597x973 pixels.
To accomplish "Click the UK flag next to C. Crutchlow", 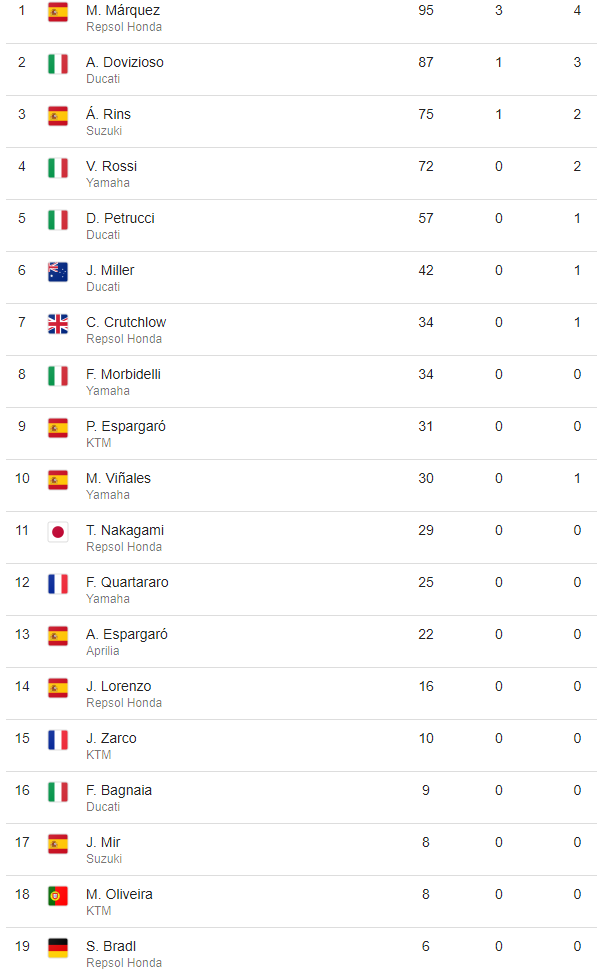I will (58, 324).
